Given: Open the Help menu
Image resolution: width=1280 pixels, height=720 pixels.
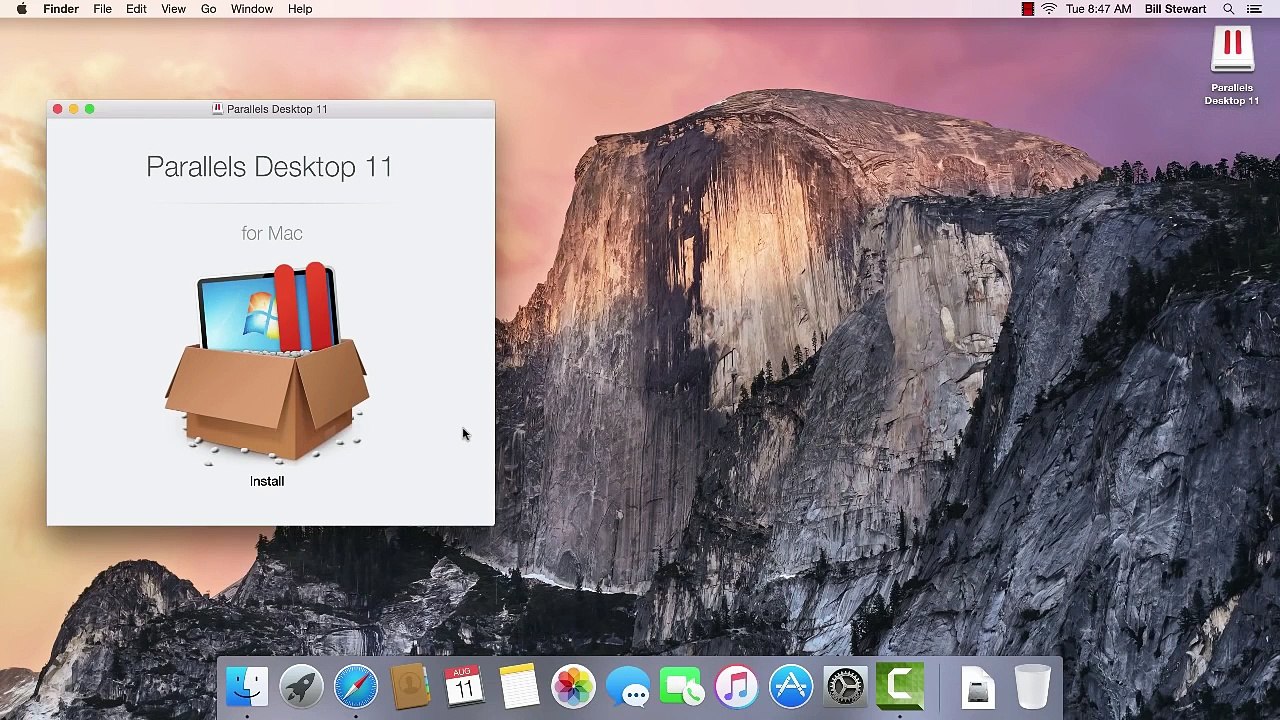Looking at the screenshot, I should point(300,9).
